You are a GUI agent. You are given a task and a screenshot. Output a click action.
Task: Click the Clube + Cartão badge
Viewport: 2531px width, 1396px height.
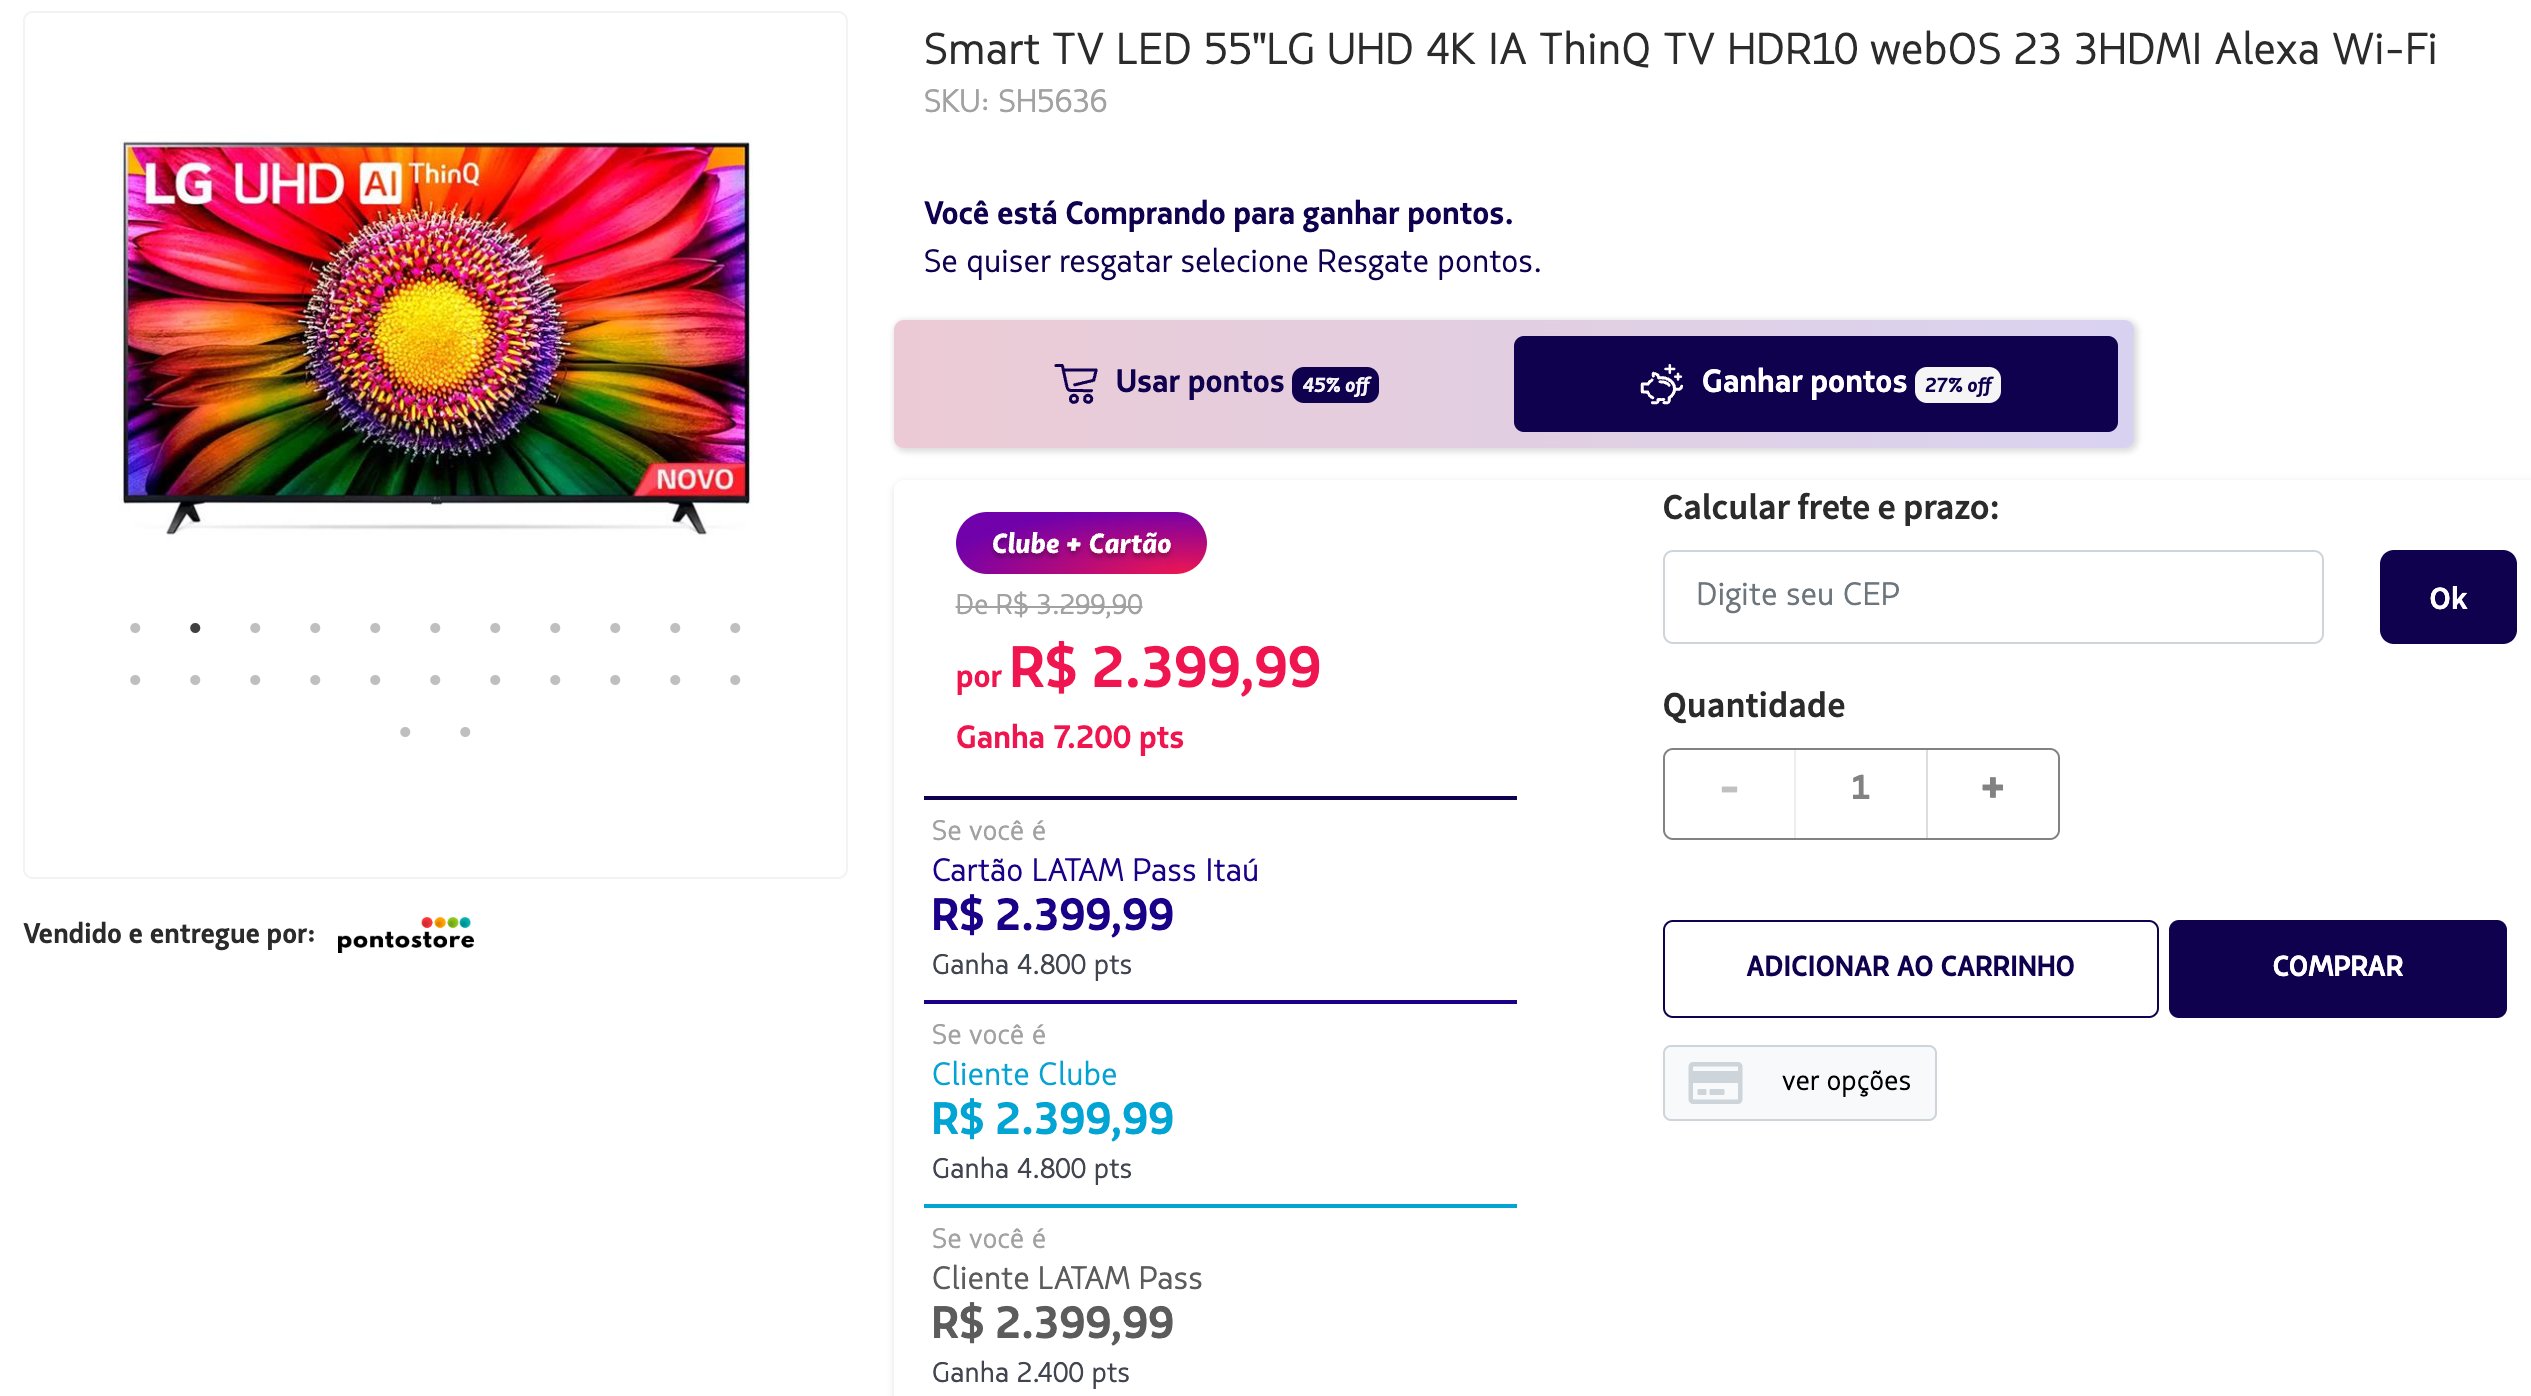pos(1081,543)
